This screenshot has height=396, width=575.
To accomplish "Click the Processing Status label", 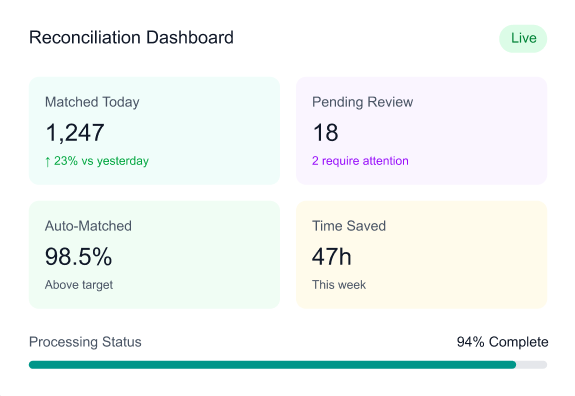I will [x=85, y=342].
